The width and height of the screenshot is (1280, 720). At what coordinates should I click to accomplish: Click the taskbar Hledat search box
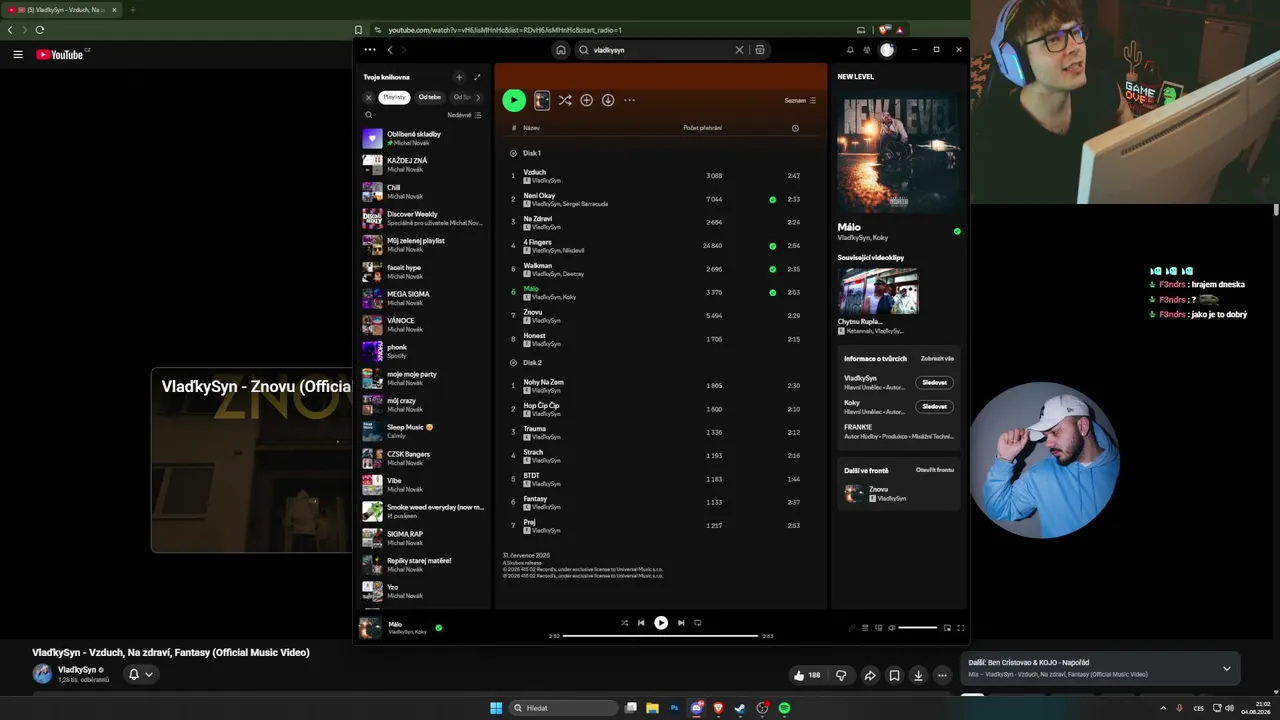[564, 708]
